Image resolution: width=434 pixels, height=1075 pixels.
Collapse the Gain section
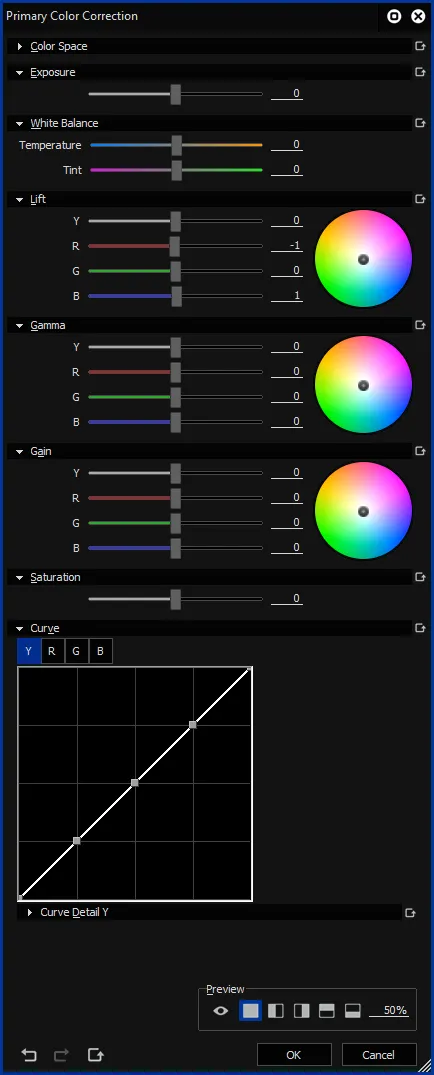click(19, 452)
